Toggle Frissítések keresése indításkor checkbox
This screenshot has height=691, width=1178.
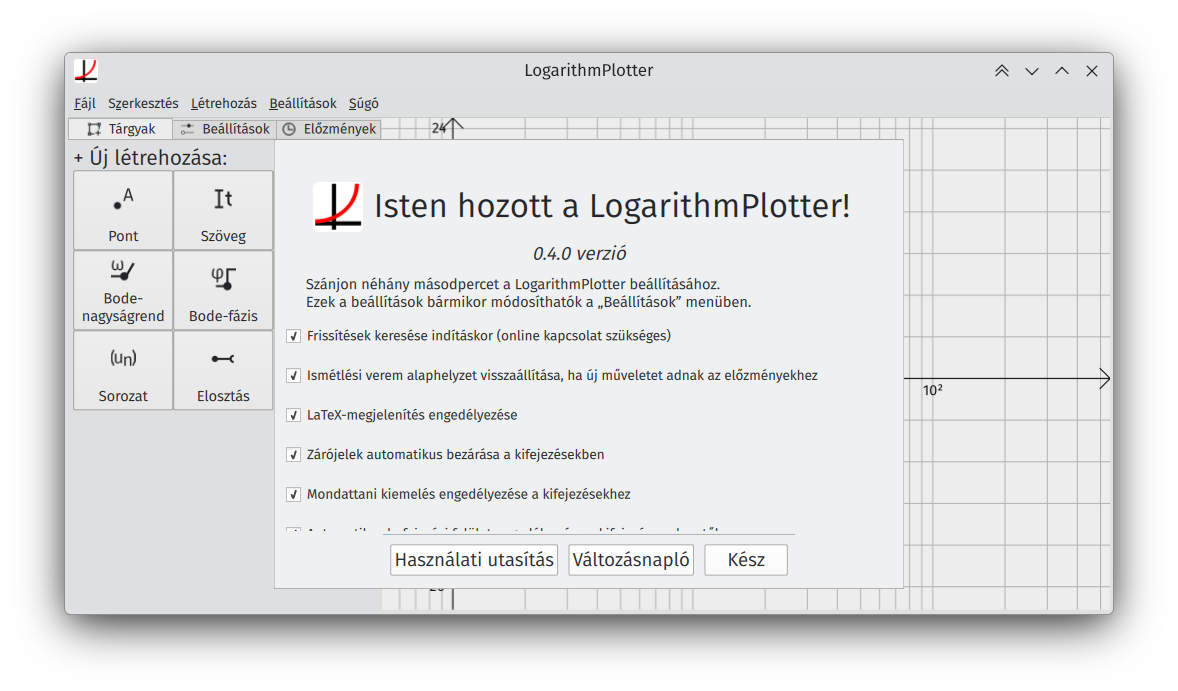click(294, 336)
